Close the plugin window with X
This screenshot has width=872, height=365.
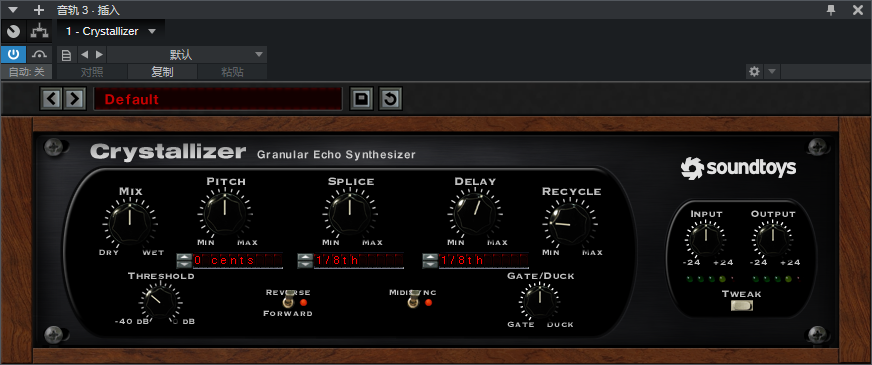(x=858, y=9)
